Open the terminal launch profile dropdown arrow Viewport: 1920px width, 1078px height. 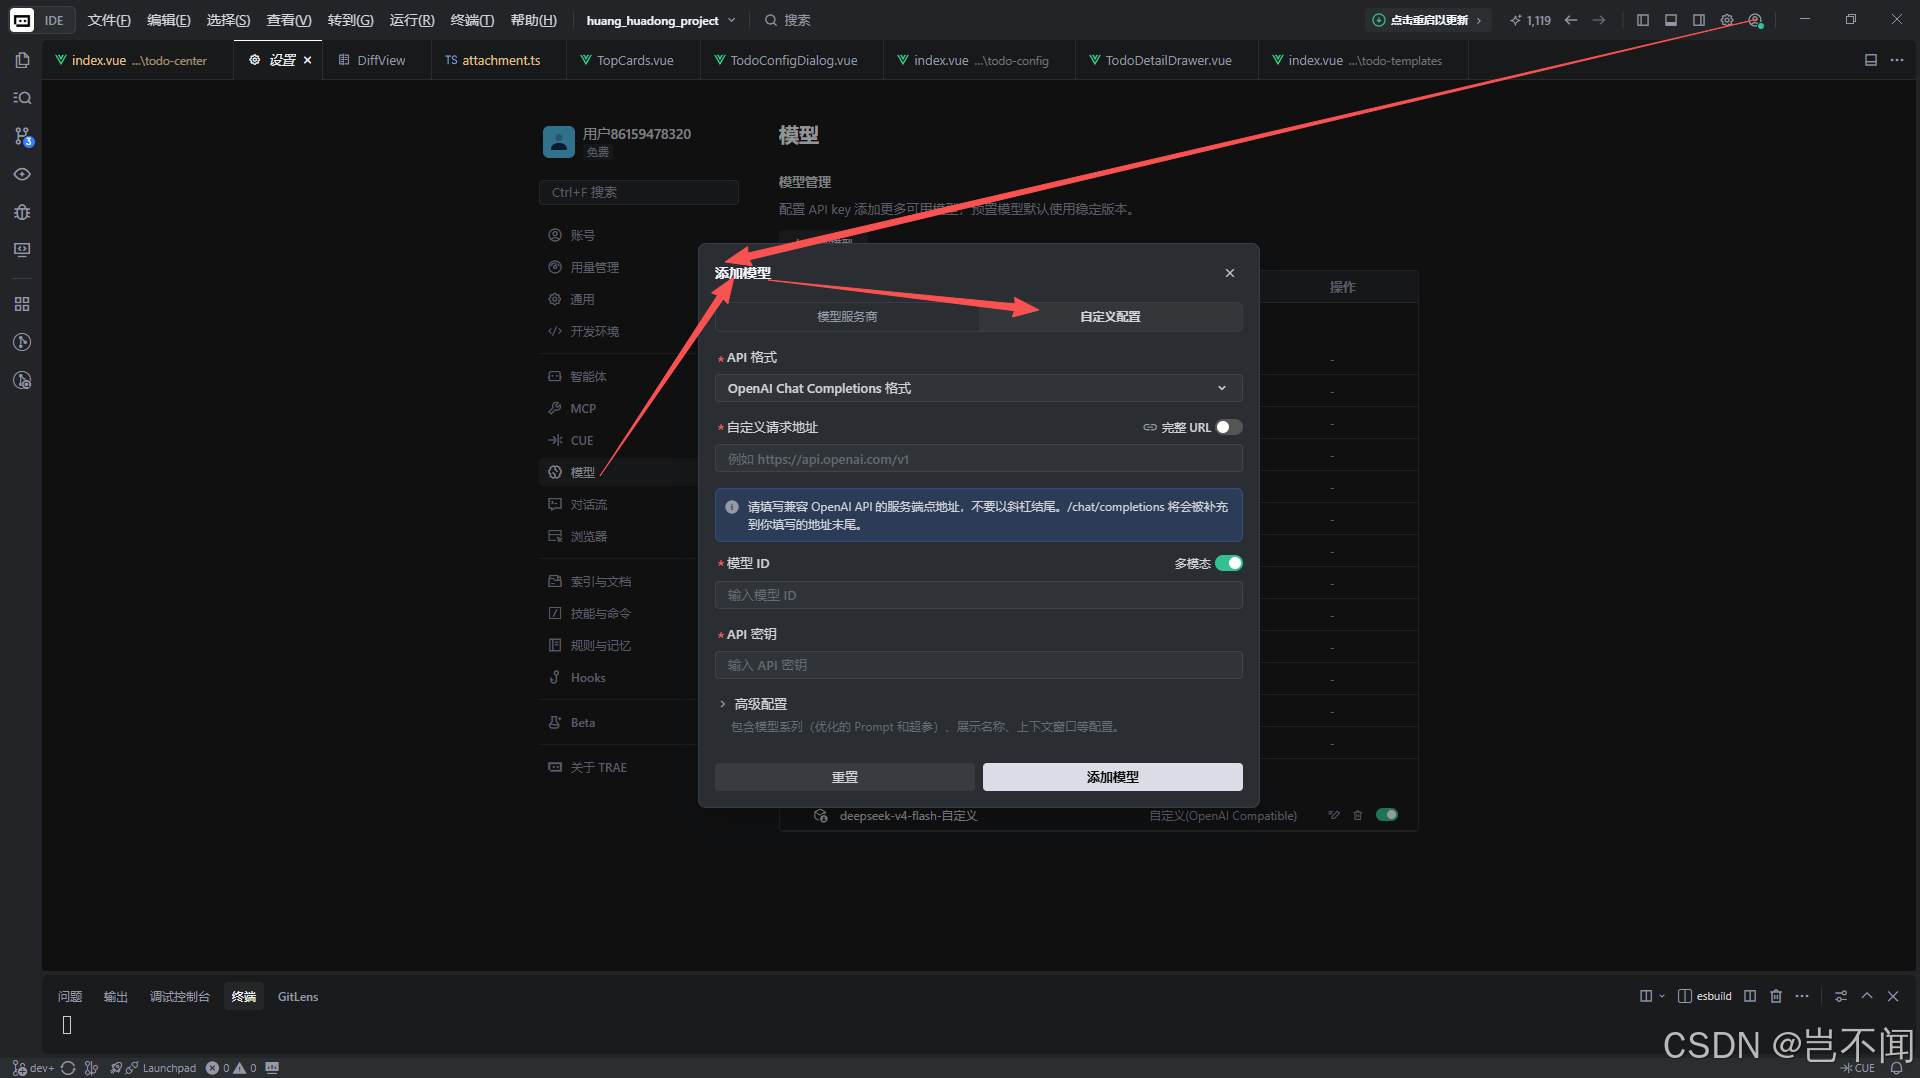[x=1662, y=996]
